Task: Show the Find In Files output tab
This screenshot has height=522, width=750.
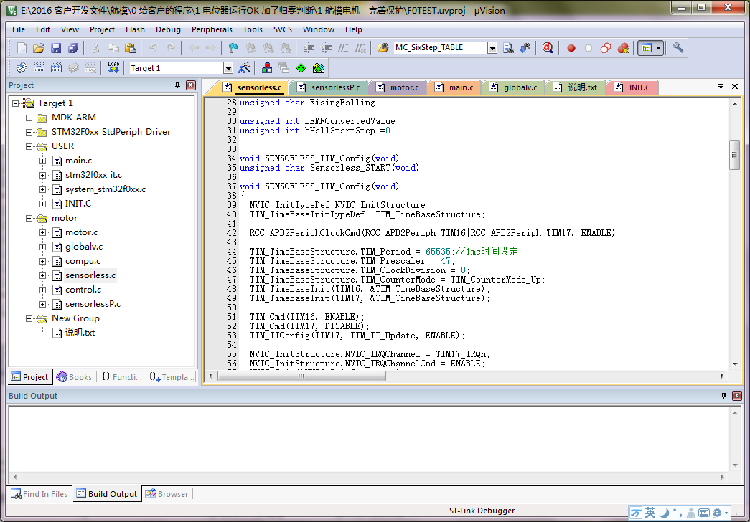Action: point(40,494)
